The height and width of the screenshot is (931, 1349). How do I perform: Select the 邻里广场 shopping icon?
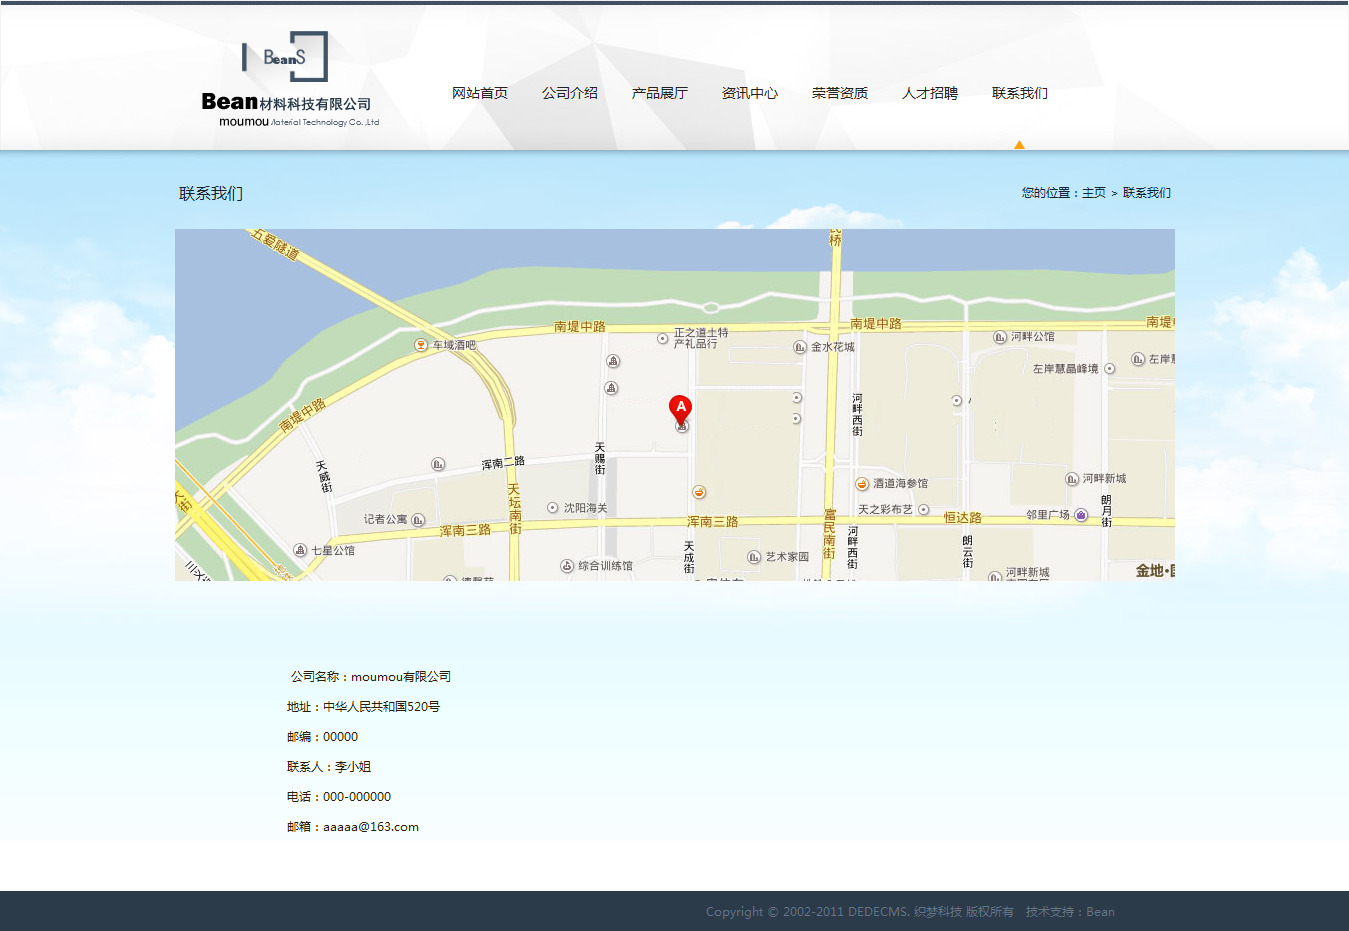click(1081, 515)
